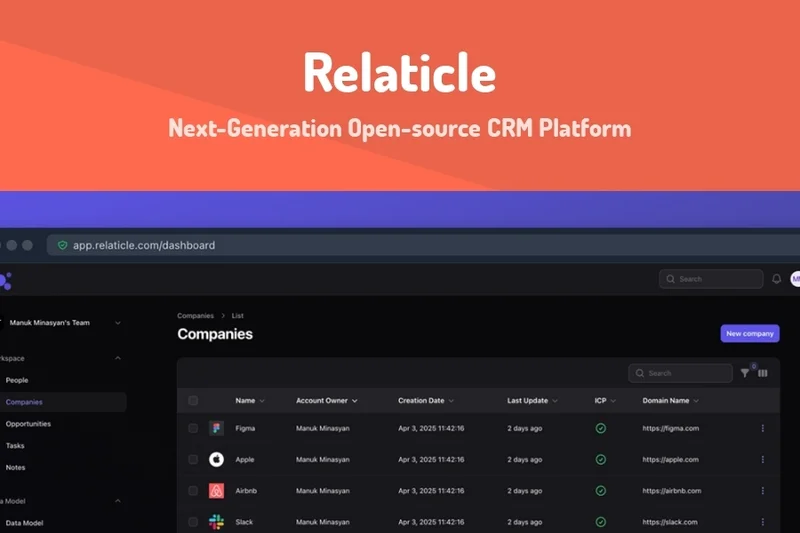Open row actions menu for Apple
Screen dimensions: 800x533
tap(763, 459)
